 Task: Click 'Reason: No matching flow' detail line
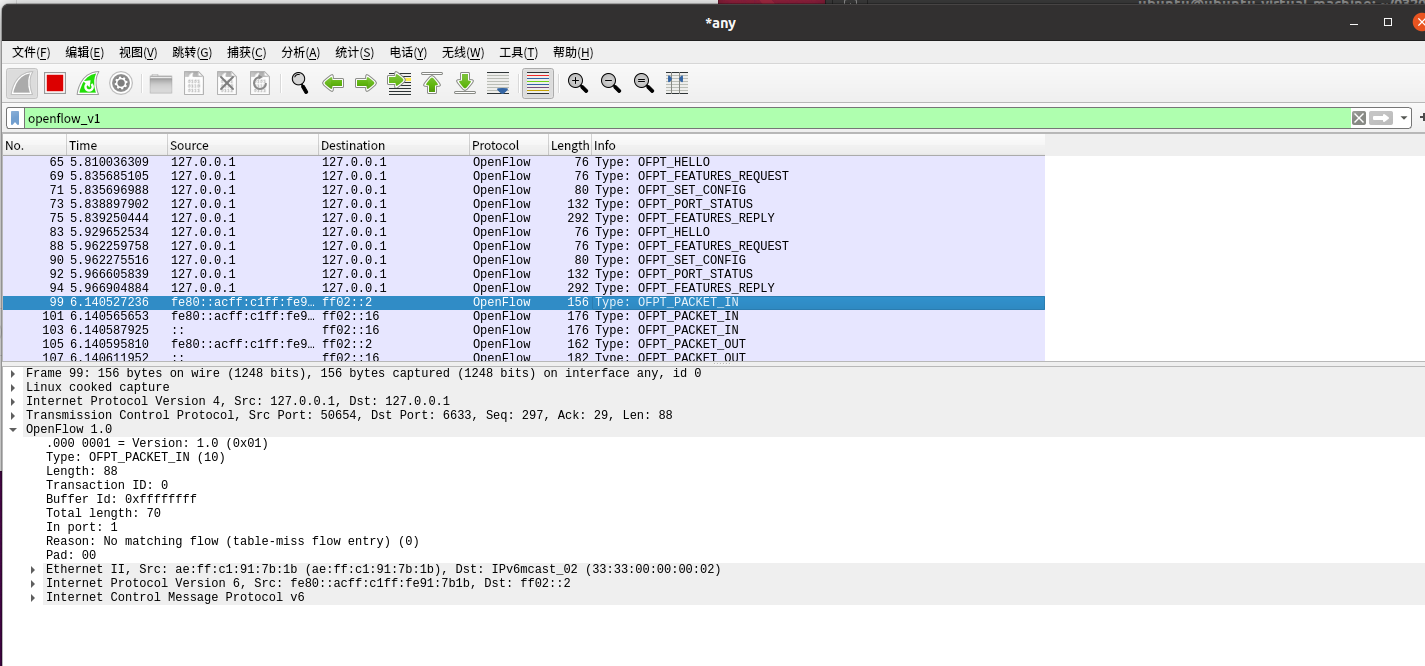click(232, 542)
